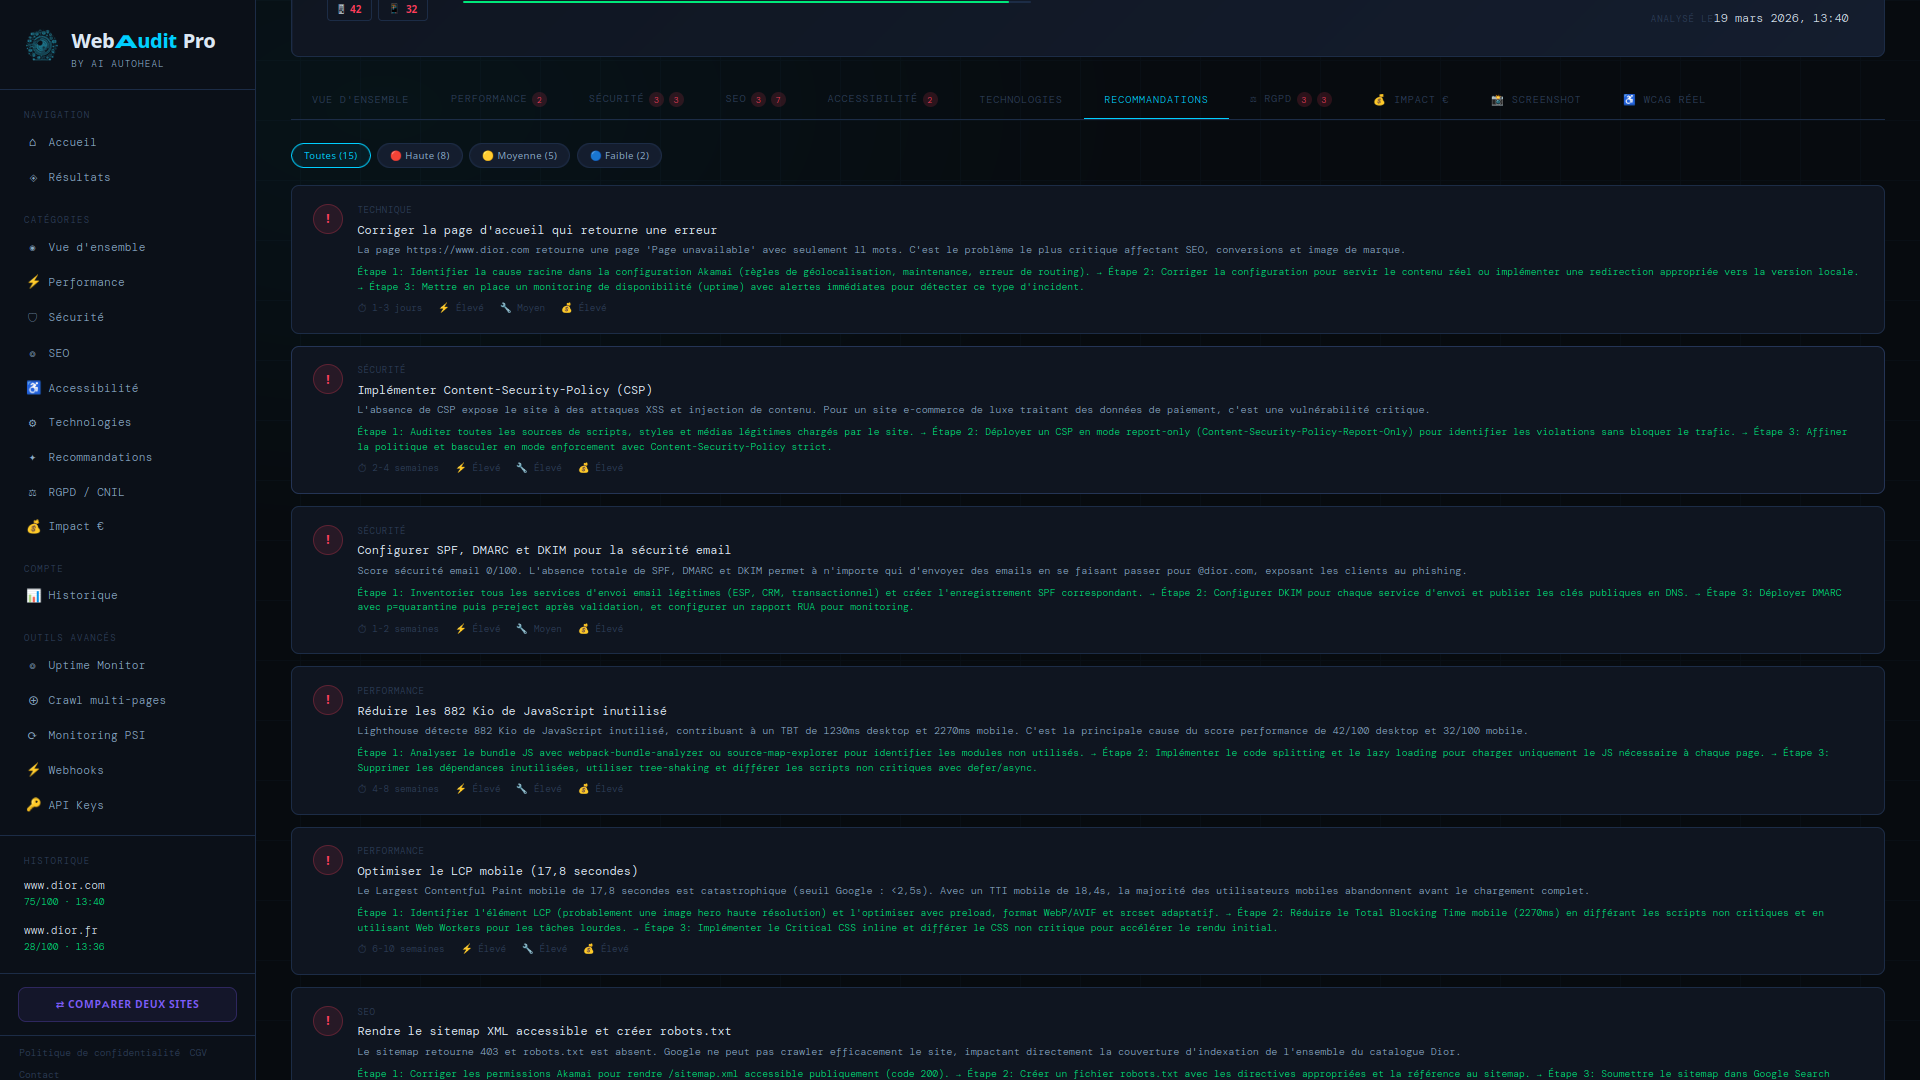The width and height of the screenshot is (1920, 1080).
Task: Open the Crawl multi-pages globe icon
Action: pyautogui.click(x=33, y=700)
